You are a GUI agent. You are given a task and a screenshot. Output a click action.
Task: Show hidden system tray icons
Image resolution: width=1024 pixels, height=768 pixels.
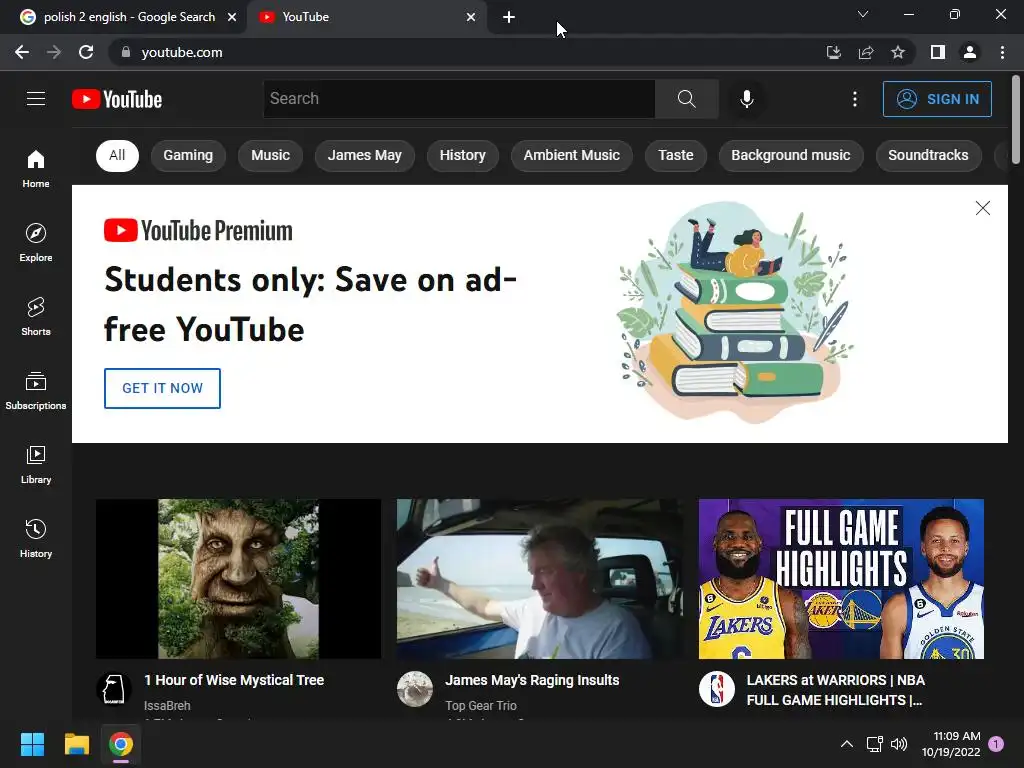pyautogui.click(x=846, y=744)
